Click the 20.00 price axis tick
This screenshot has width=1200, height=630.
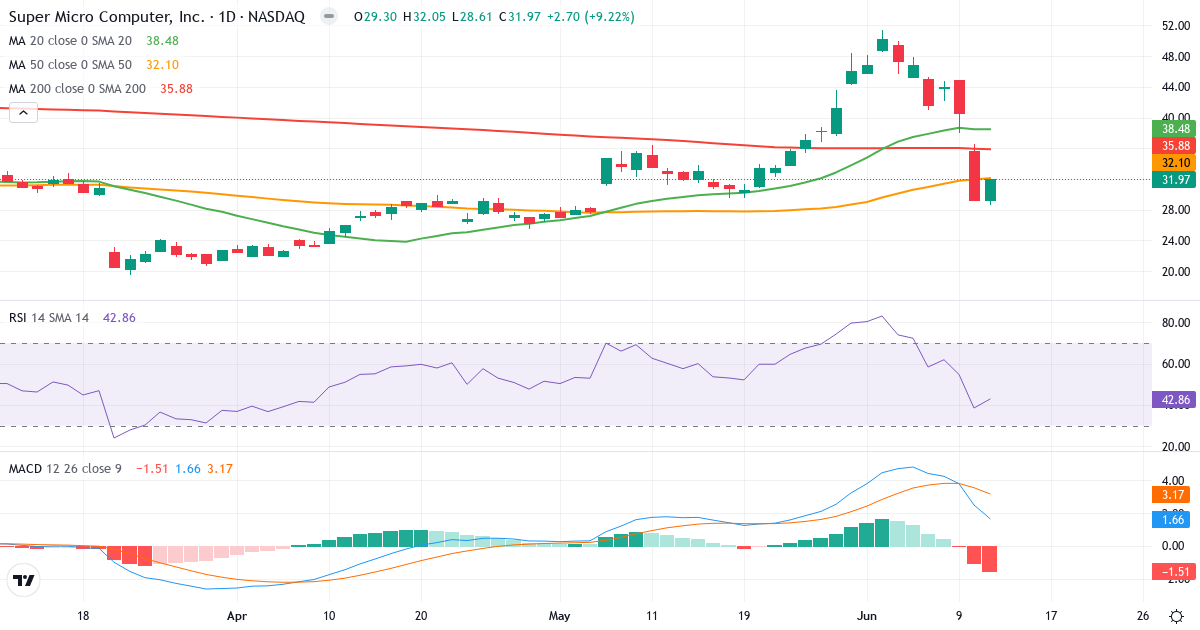pos(1174,272)
